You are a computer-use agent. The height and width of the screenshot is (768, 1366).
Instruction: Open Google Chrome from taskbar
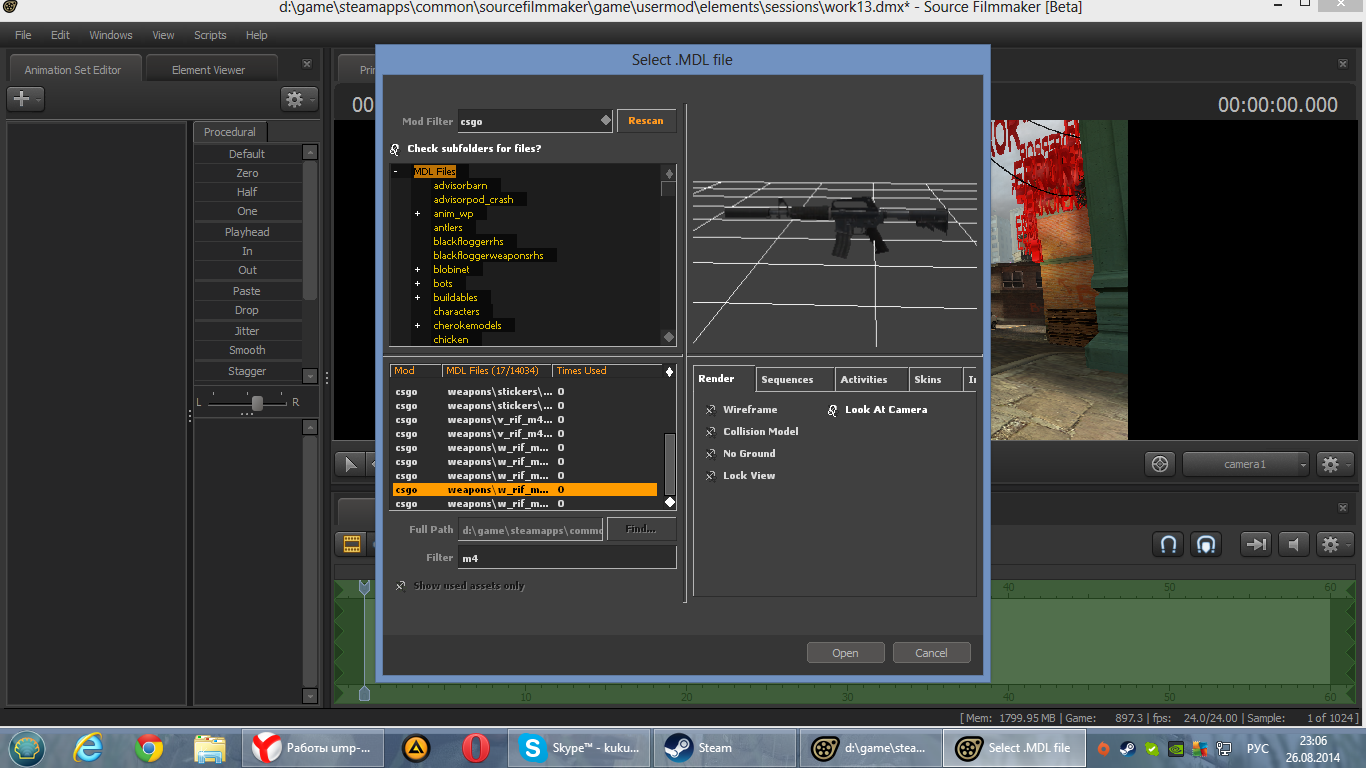149,747
